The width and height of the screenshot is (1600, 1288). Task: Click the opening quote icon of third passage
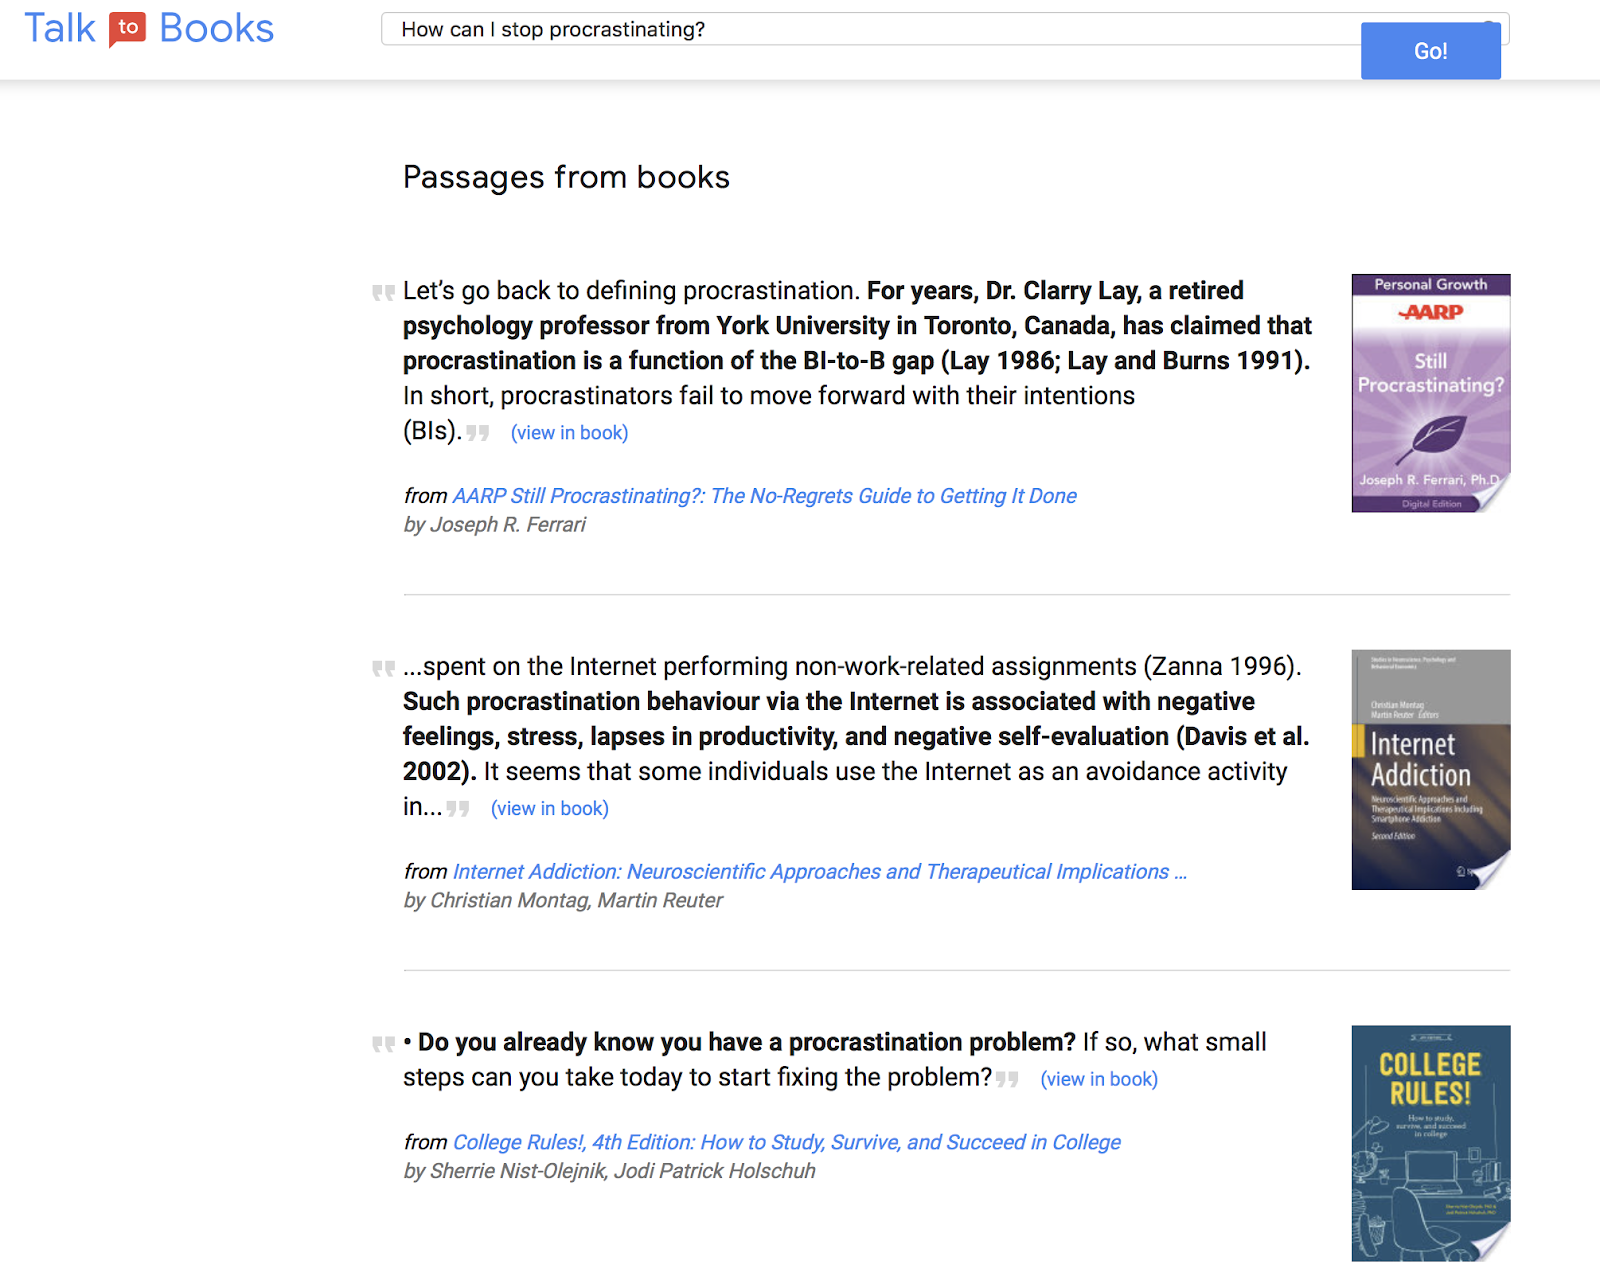(x=383, y=1044)
